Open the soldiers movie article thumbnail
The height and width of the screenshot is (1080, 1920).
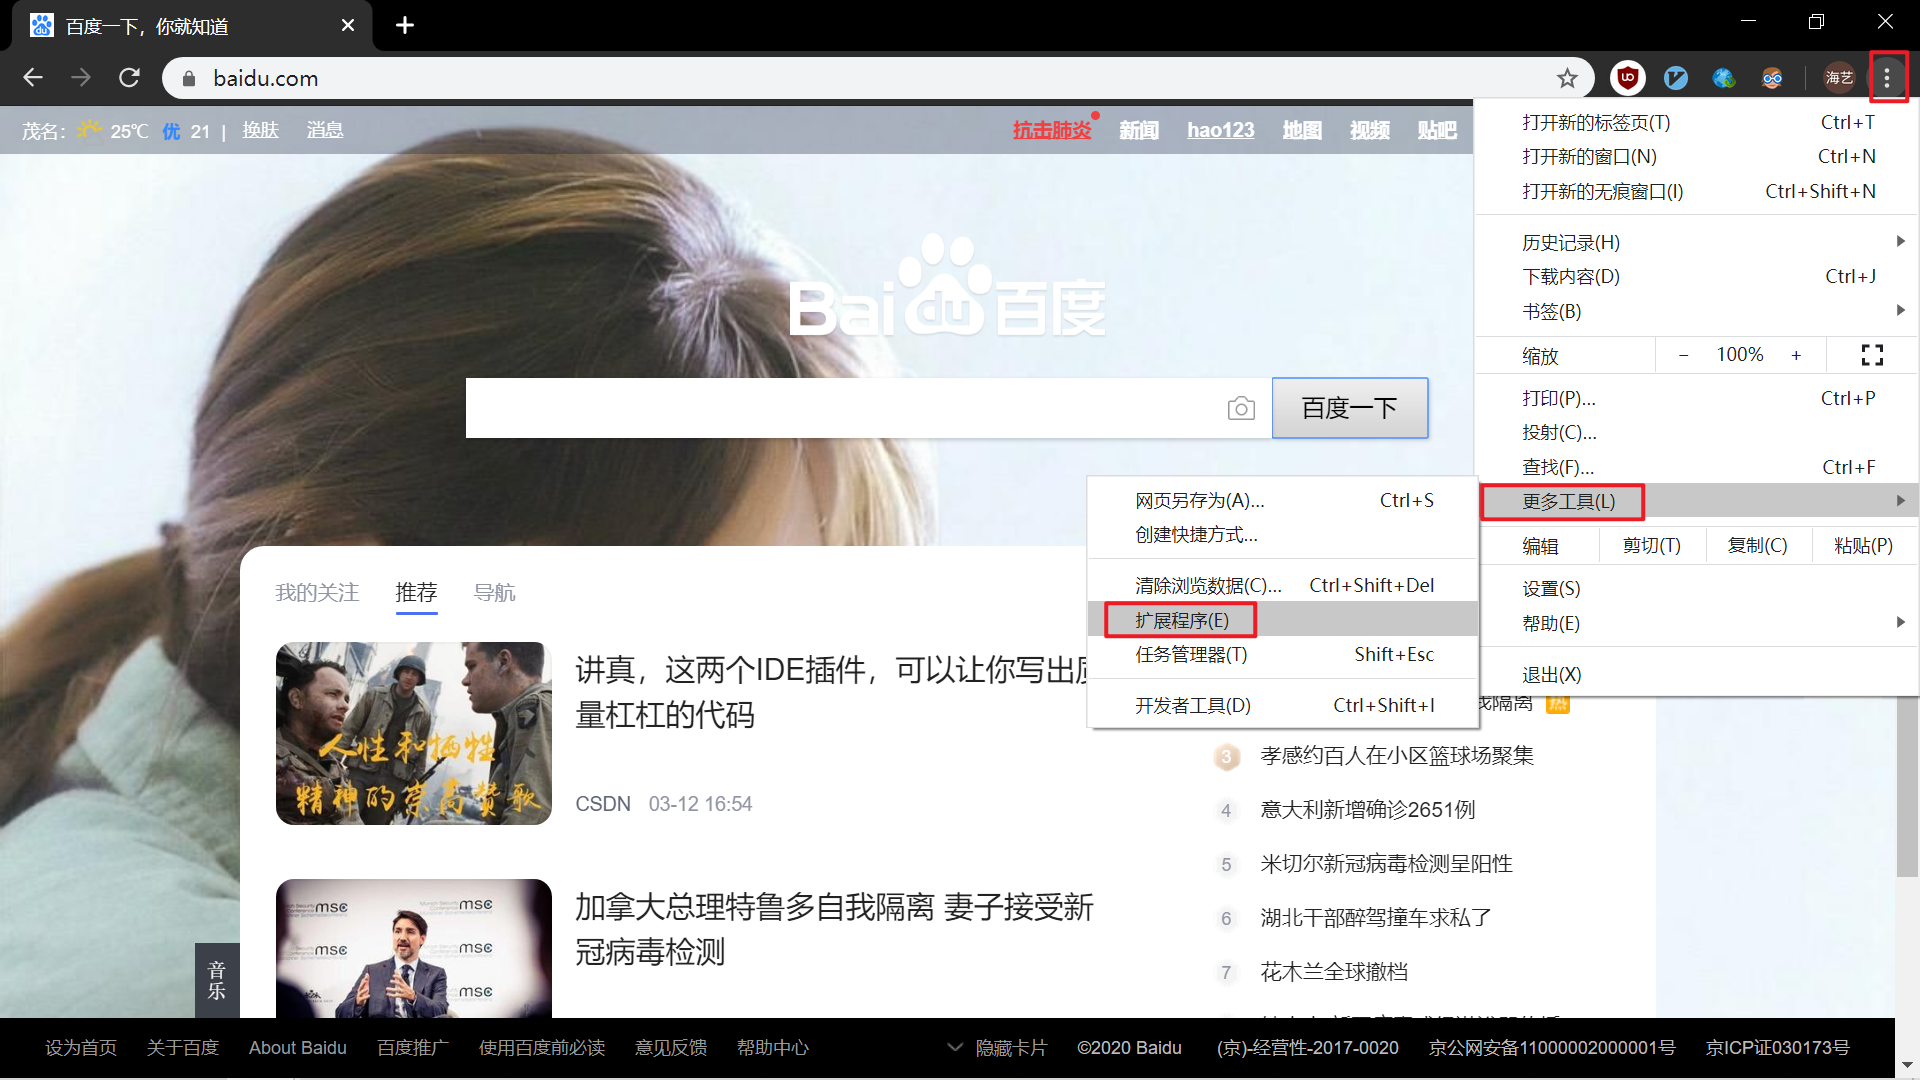(x=414, y=733)
